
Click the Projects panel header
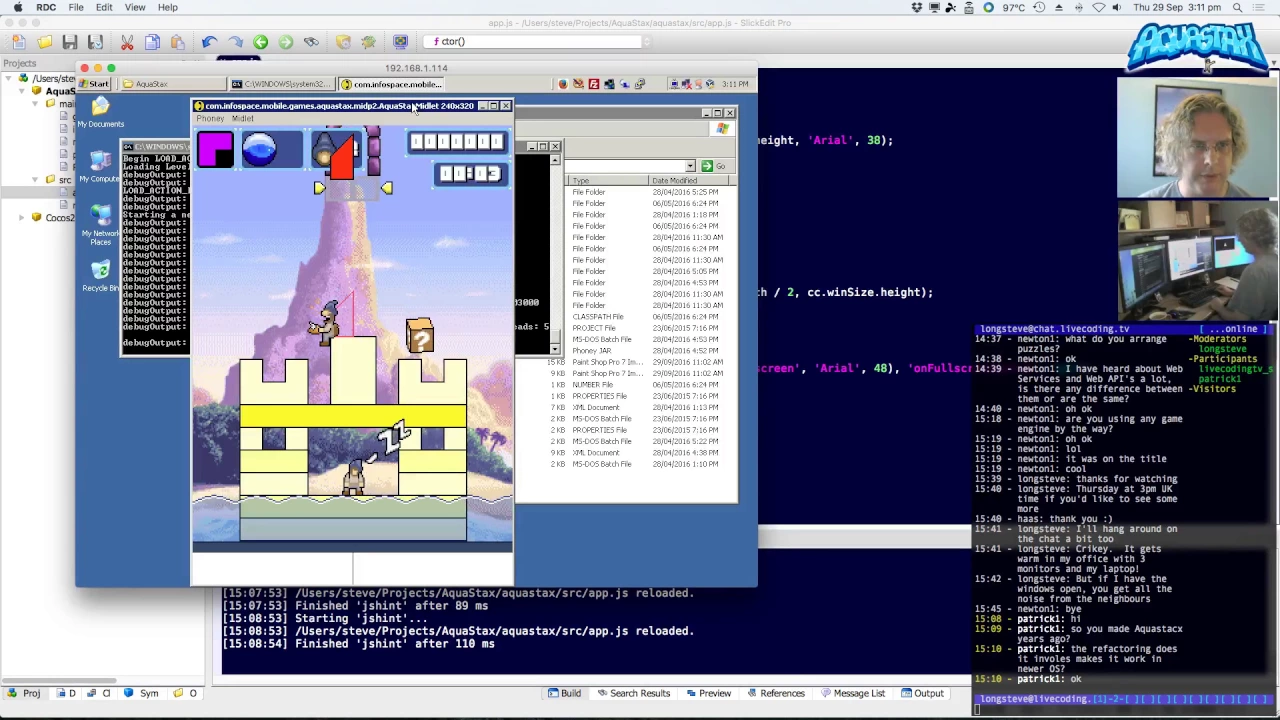pos(20,63)
